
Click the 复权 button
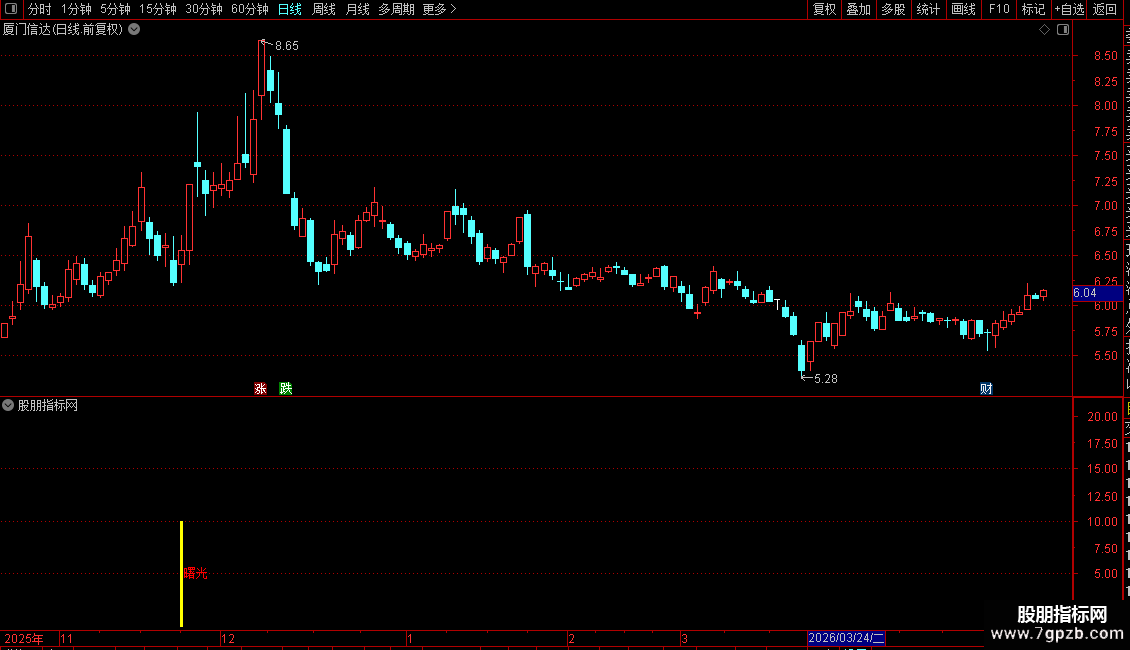click(x=824, y=9)
